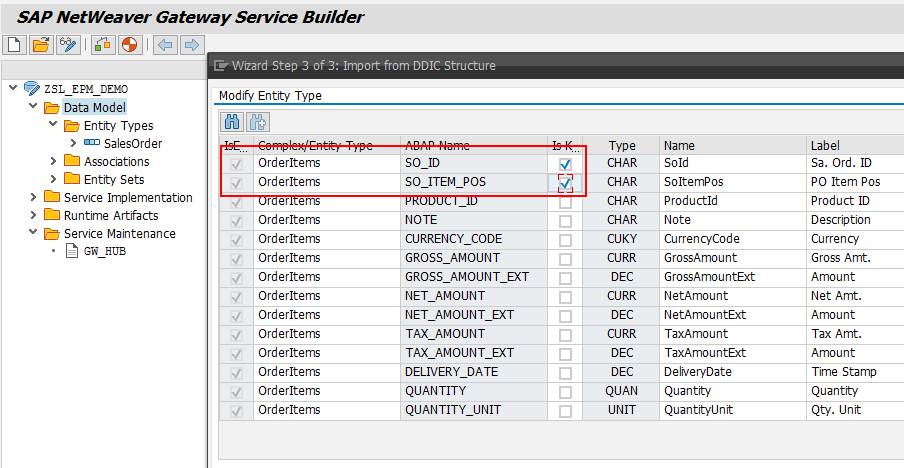This screenshot has height=468, width=904.
Task: Expand the SalesOrder node
Action: click(73, 143)
